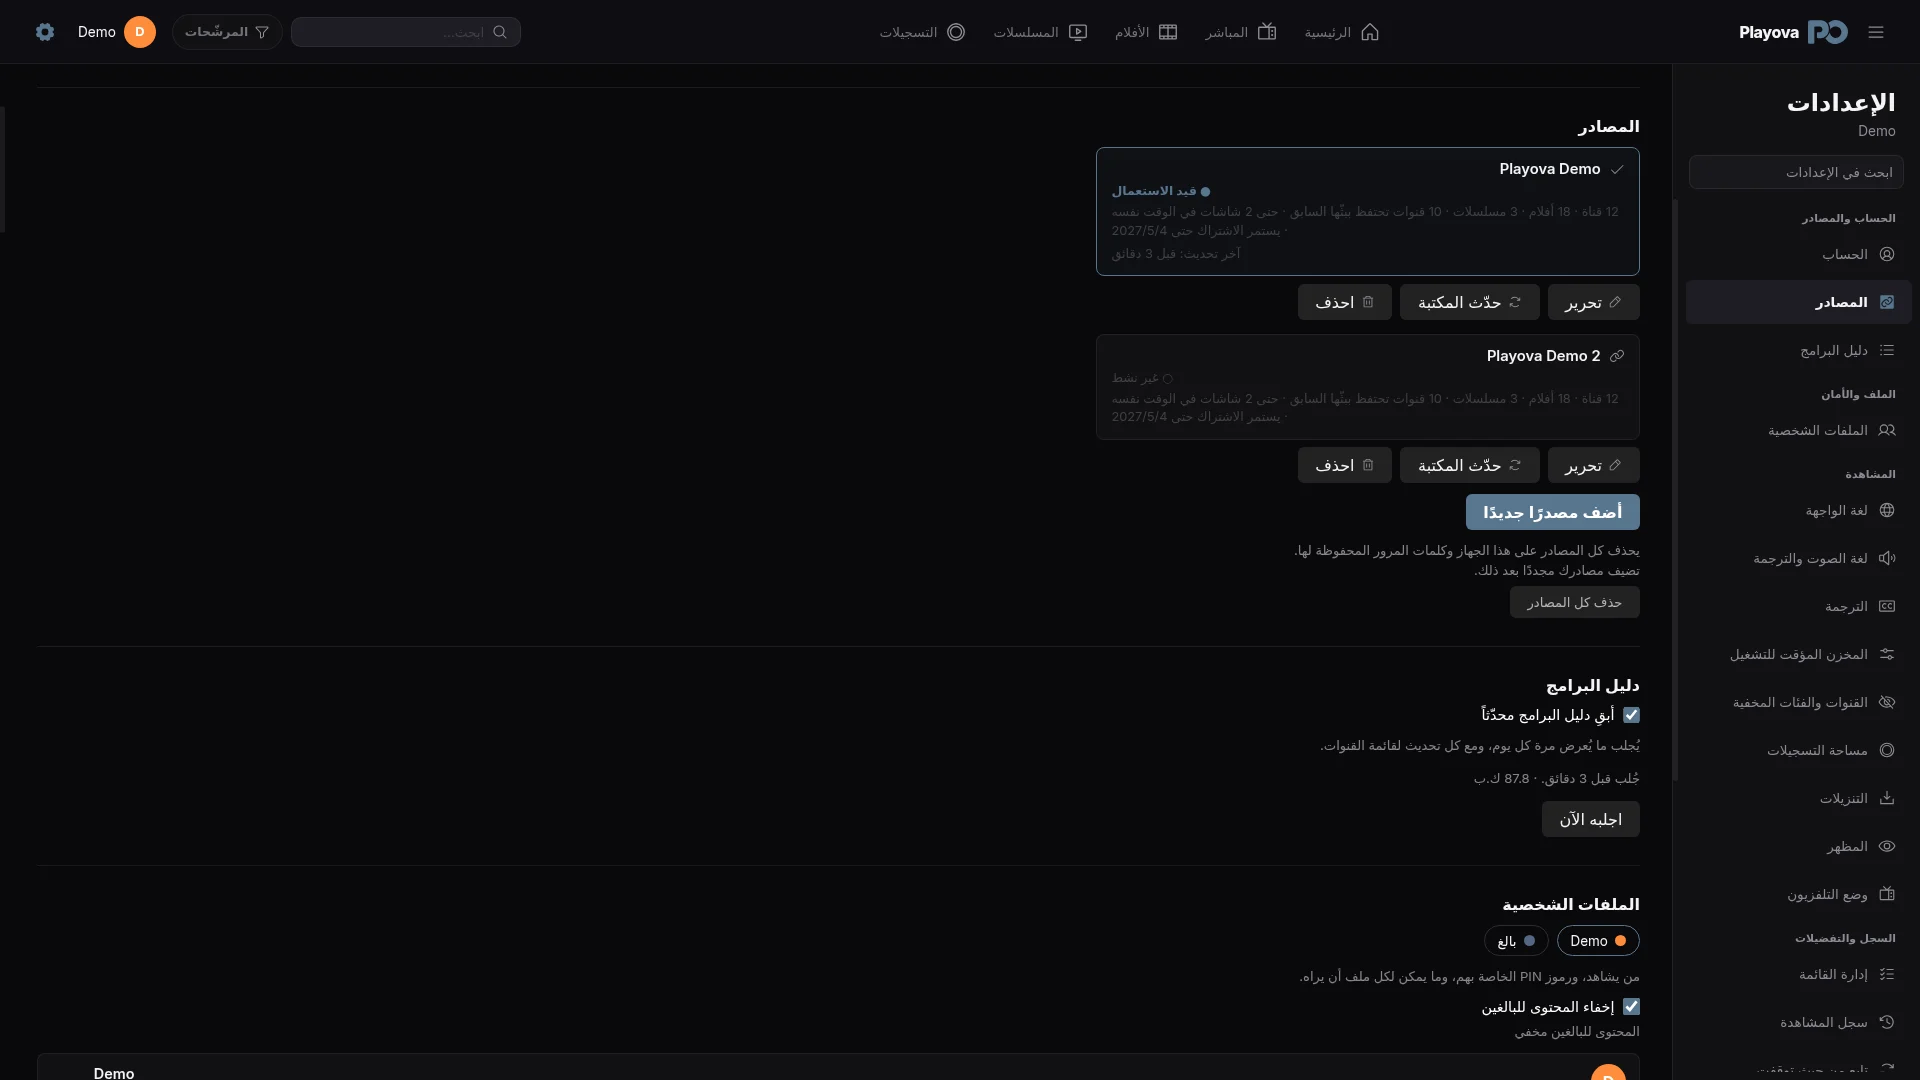Click the settings search input field
This screenshot has height=1080, width=1920.
[x=1796, y=172]
